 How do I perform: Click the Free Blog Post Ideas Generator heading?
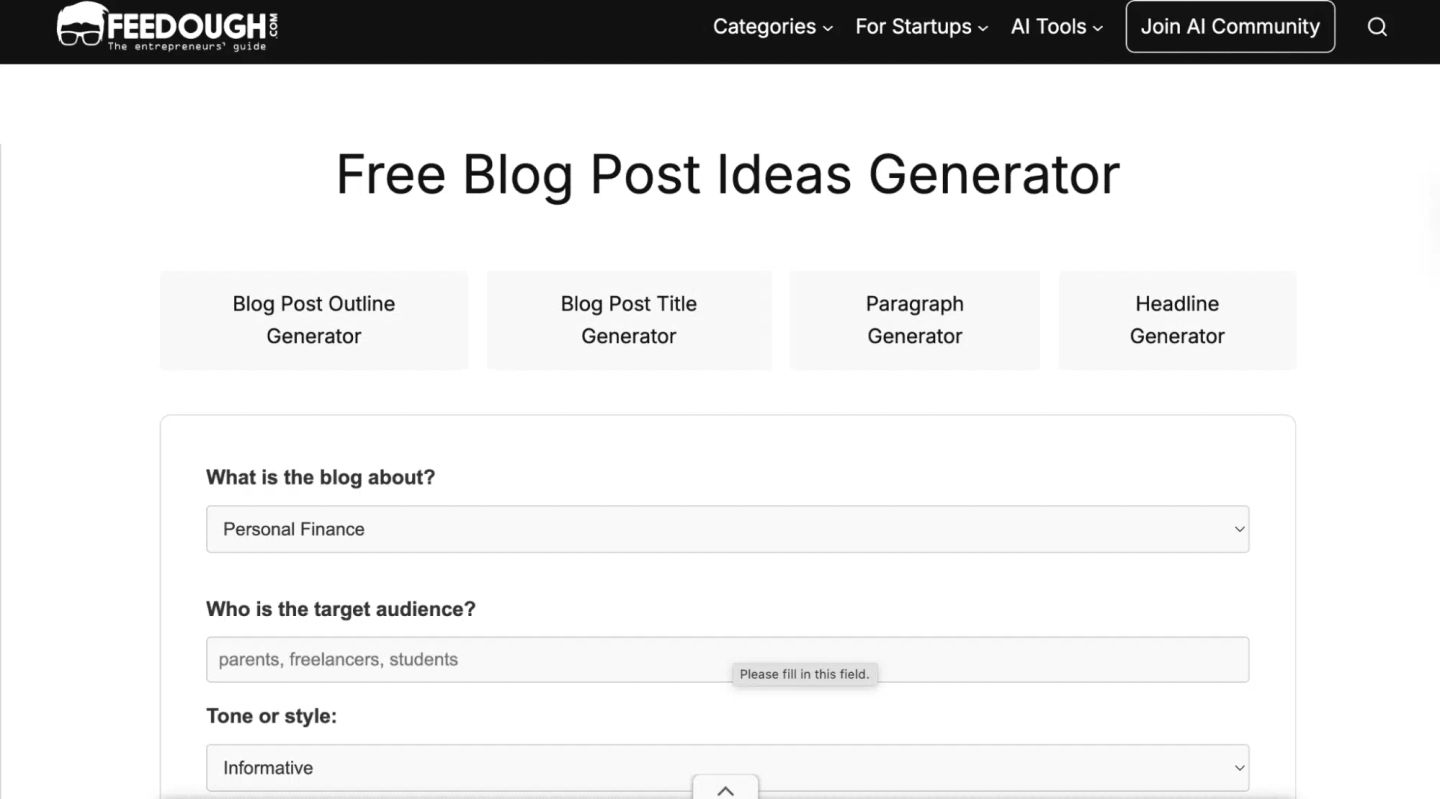(727, 174)
